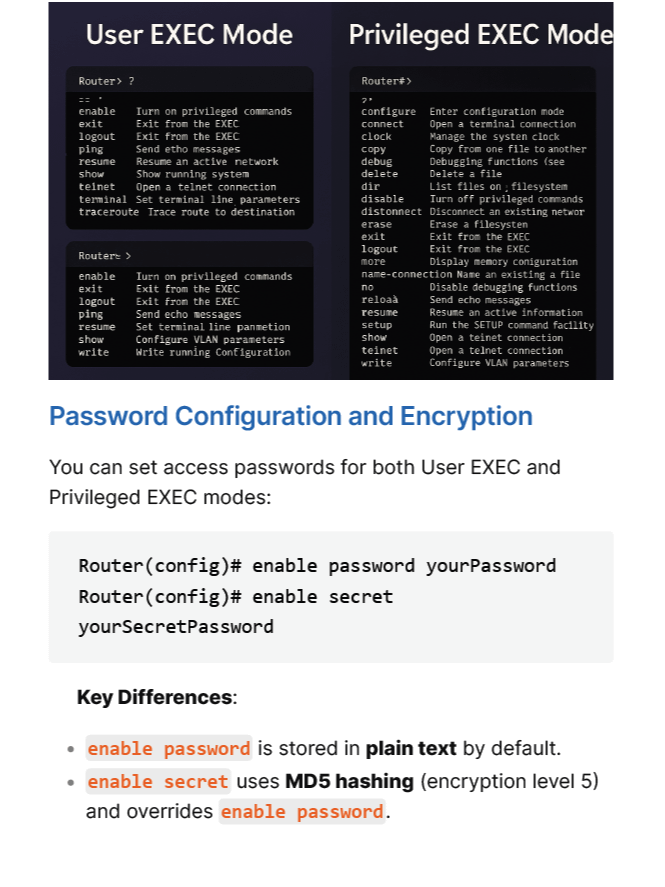Click the Password Configuration and Encryption heading
665x887 pixels.
point(291,416)
